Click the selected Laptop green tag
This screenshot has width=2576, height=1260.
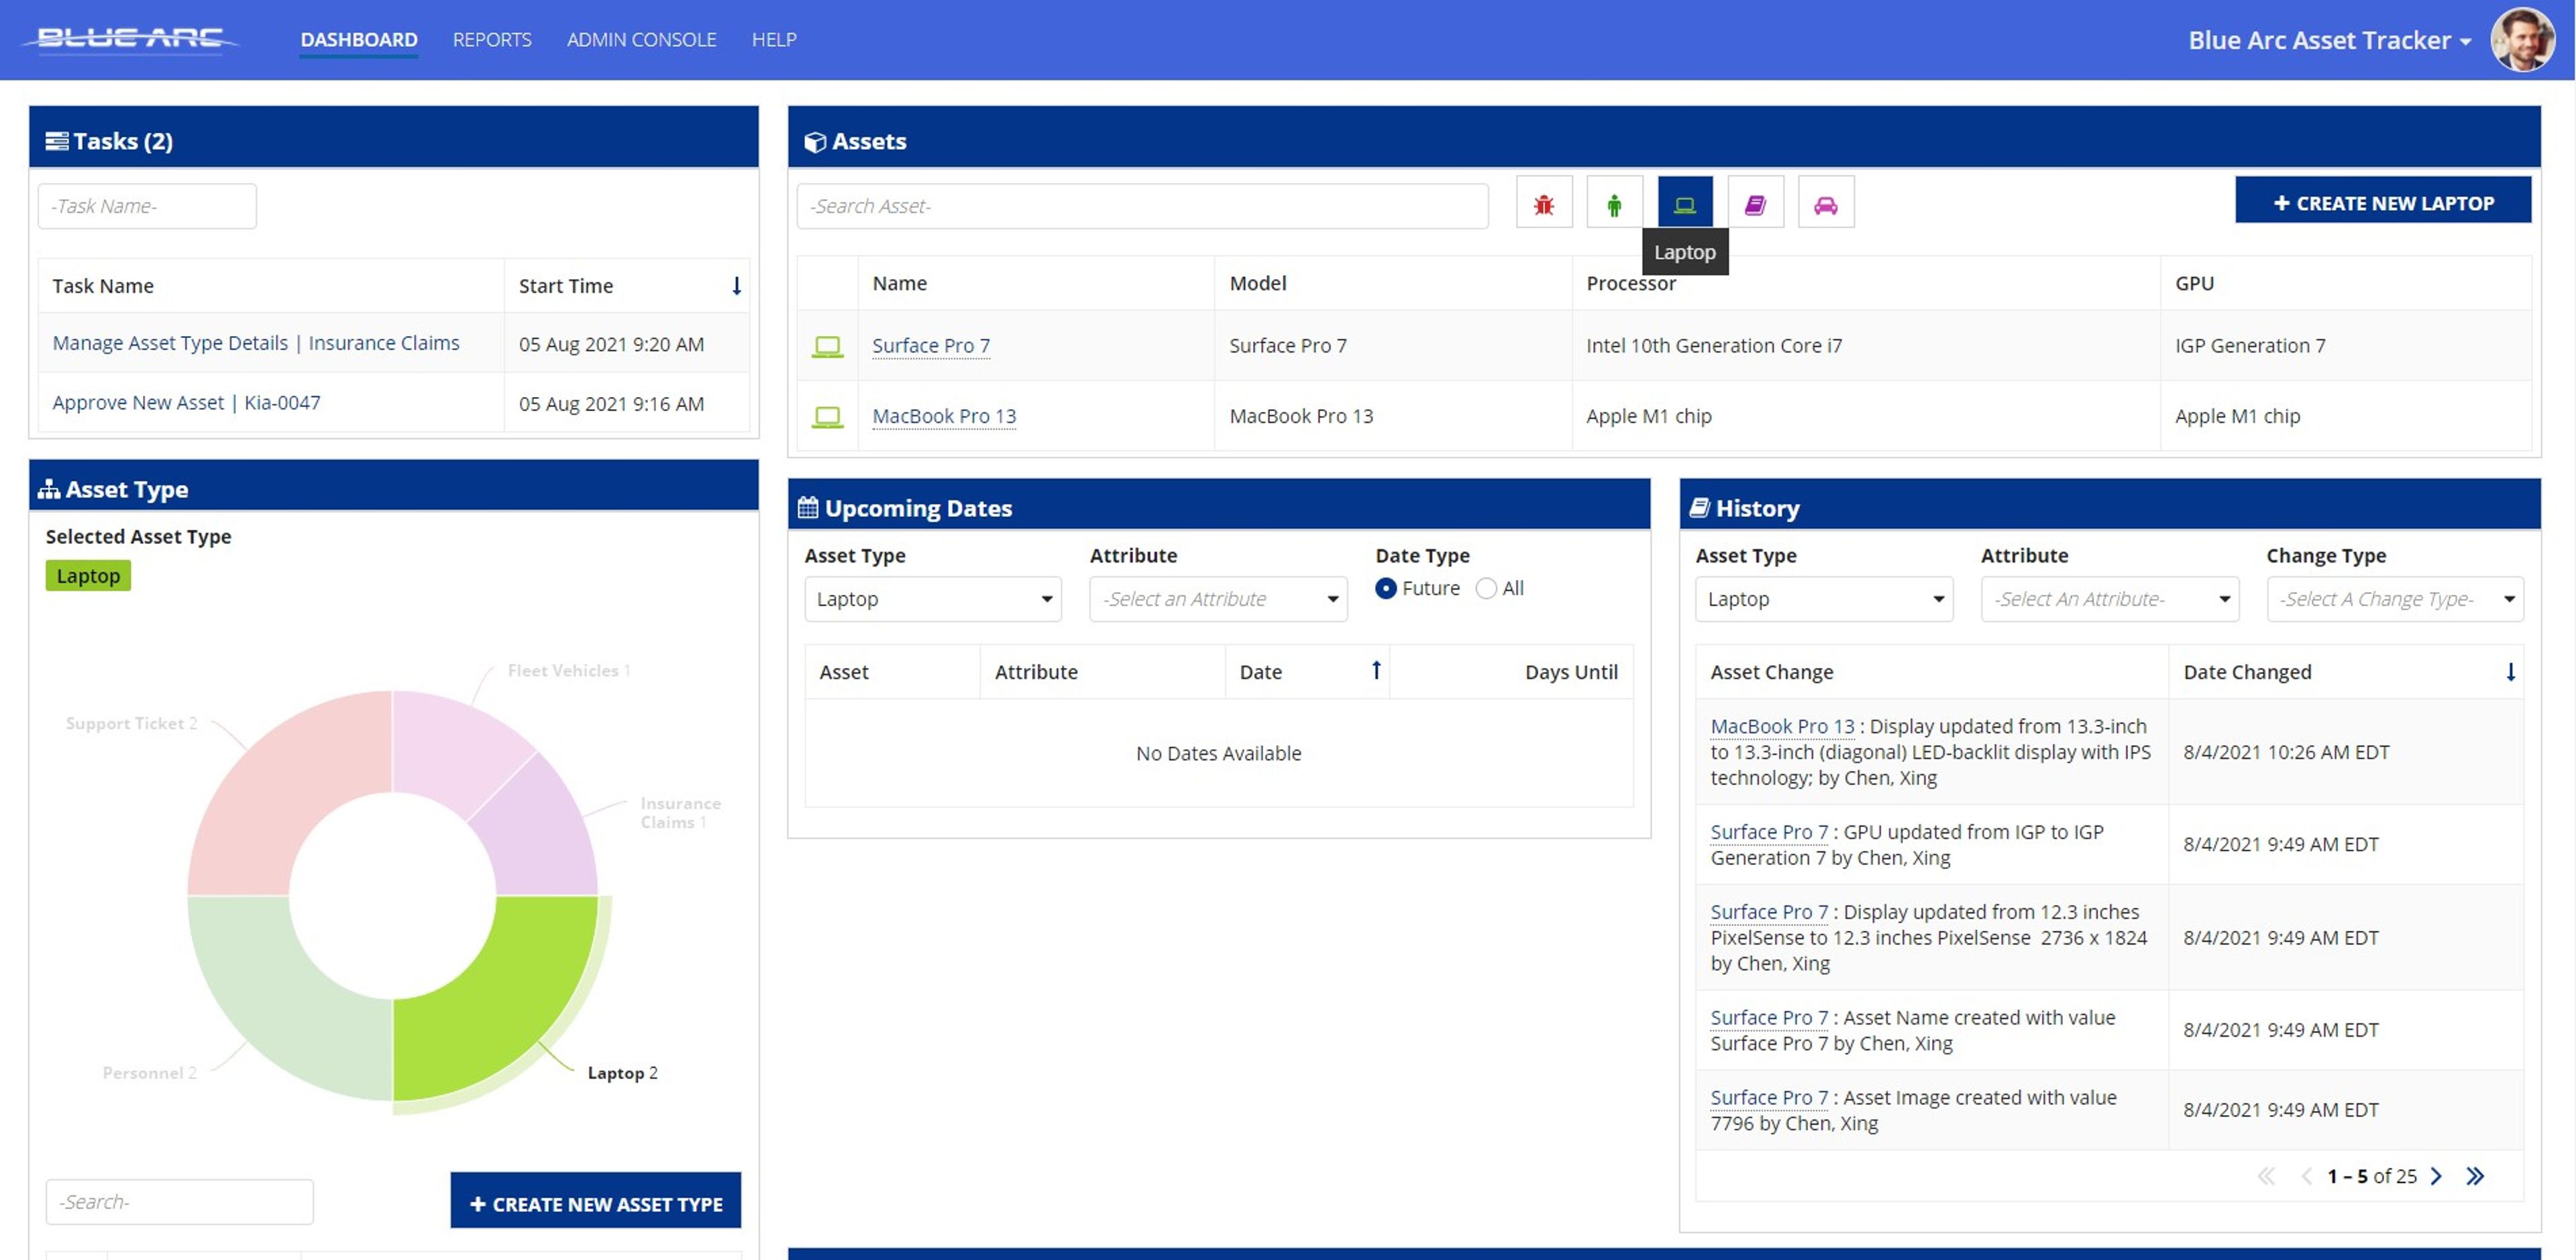click(88, 576)
